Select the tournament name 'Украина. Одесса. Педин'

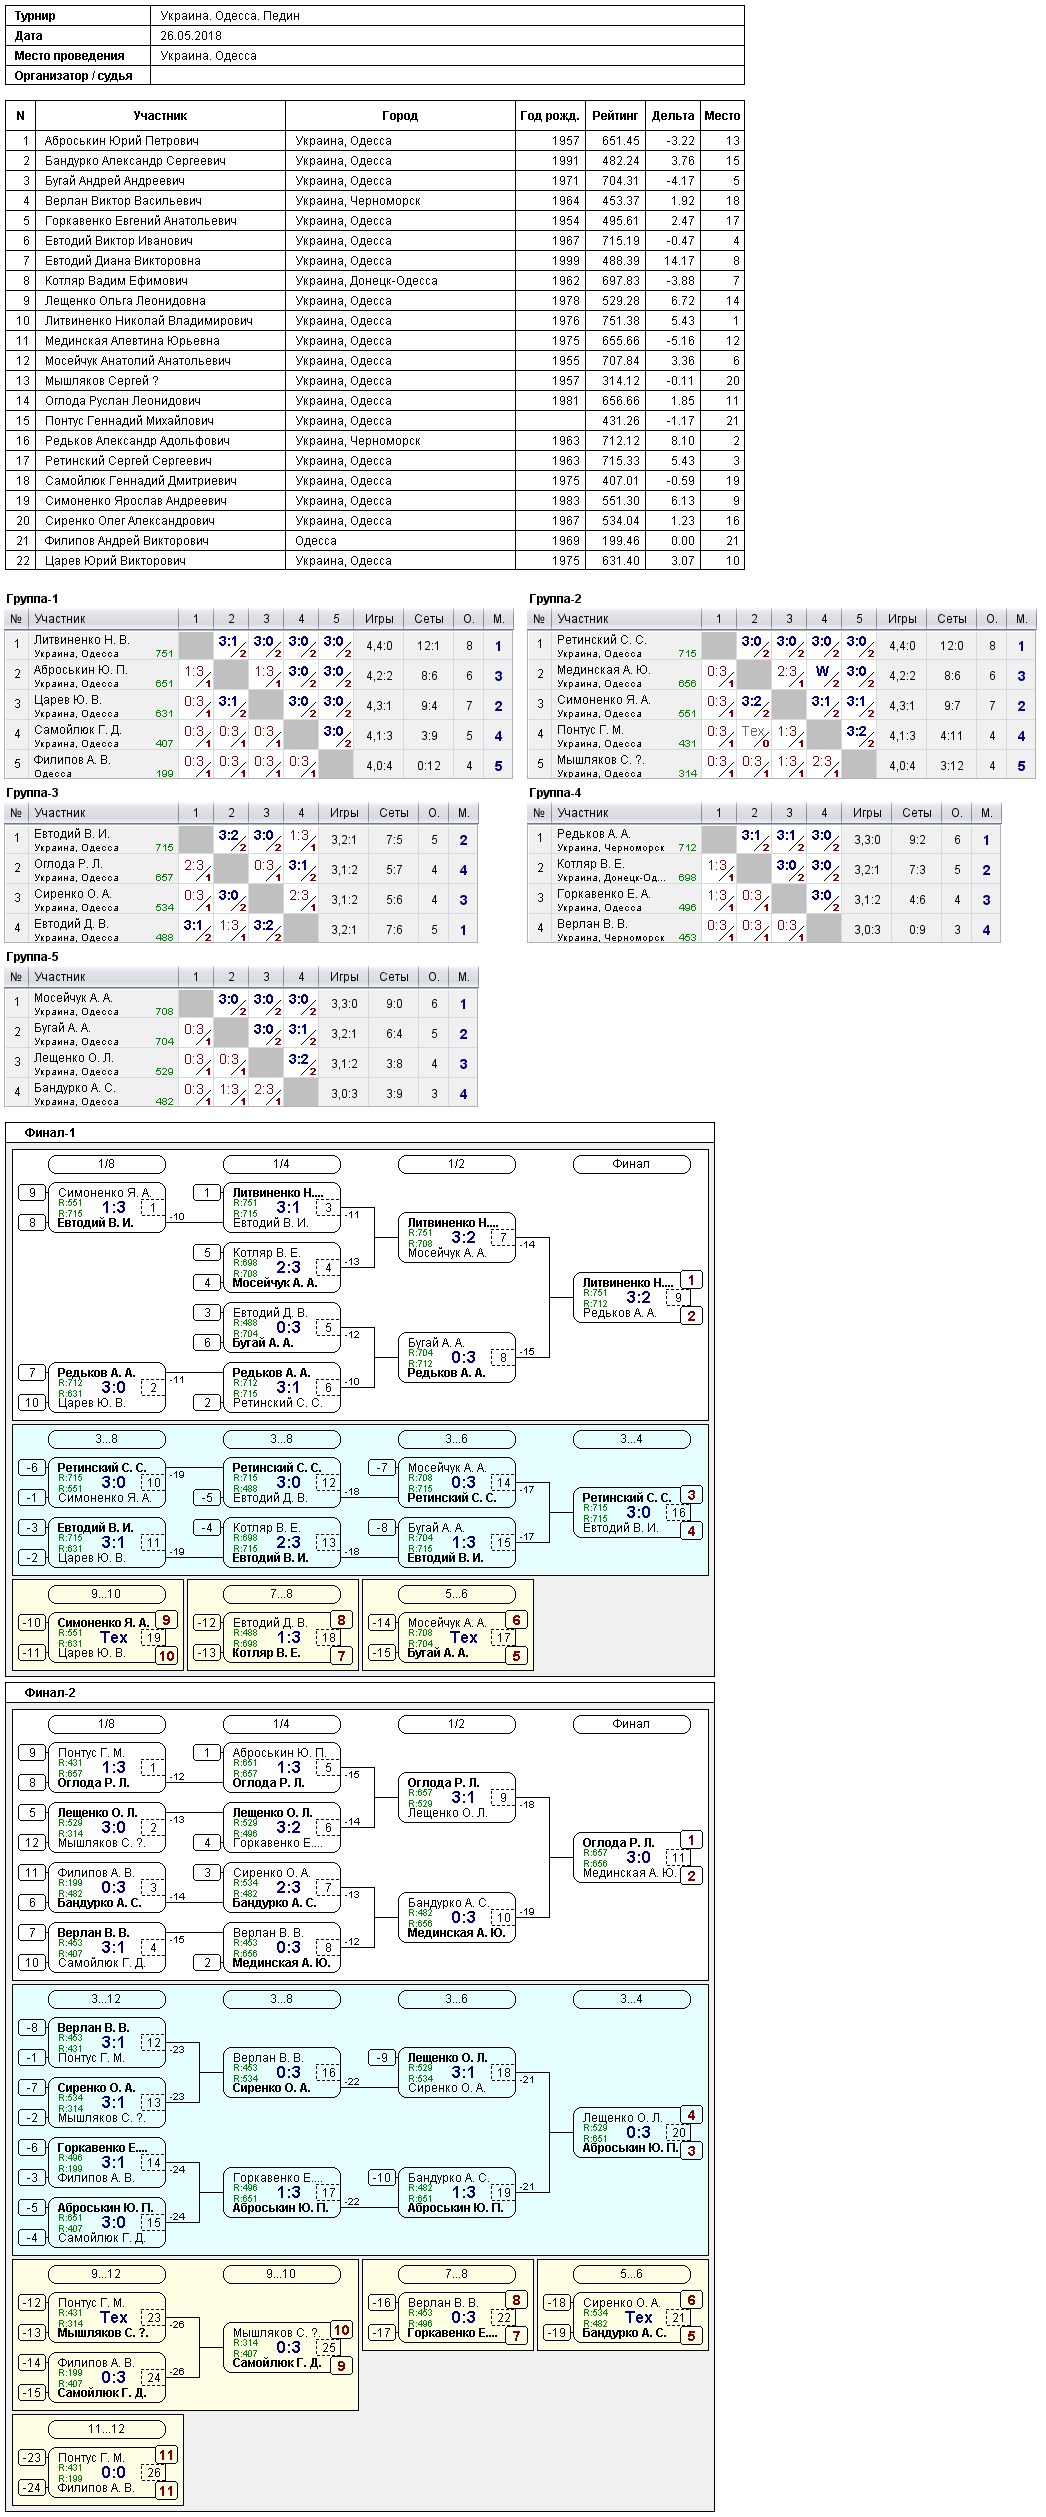pyautogui.click(x=230, y=16)
